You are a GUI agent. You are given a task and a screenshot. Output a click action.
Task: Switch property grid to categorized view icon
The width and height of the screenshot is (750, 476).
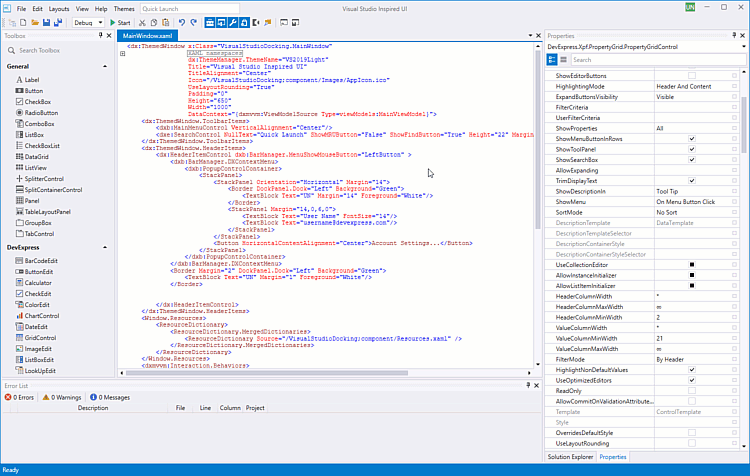[x=552, y=60]
